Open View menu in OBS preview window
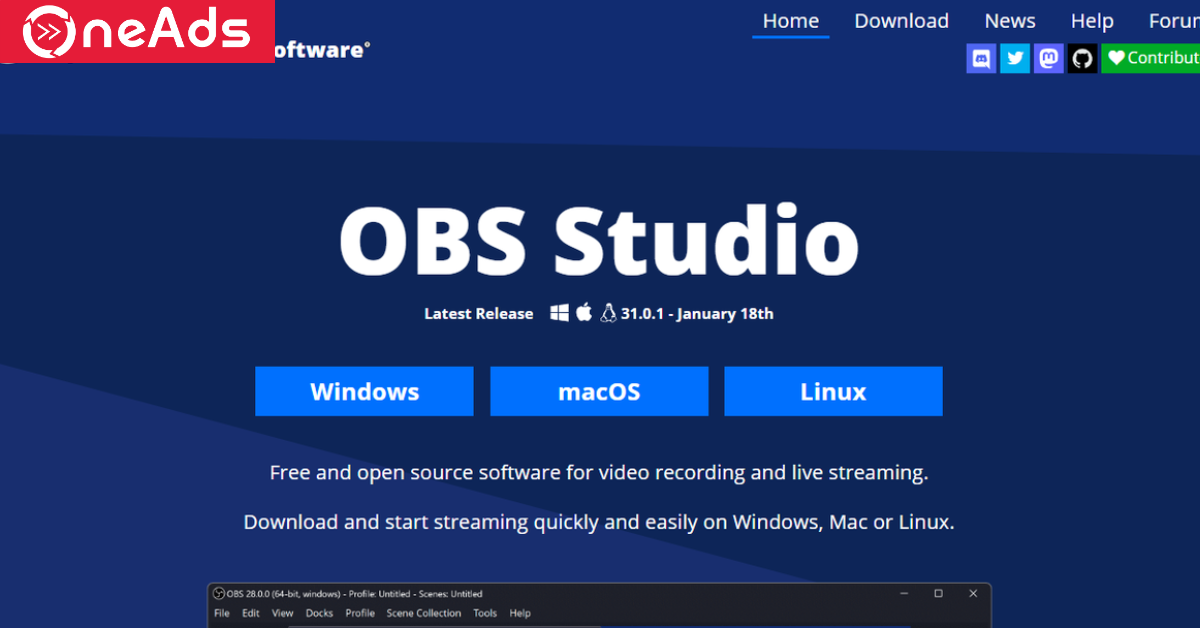This screenshot has width=1200, height=628. (283, 613)
